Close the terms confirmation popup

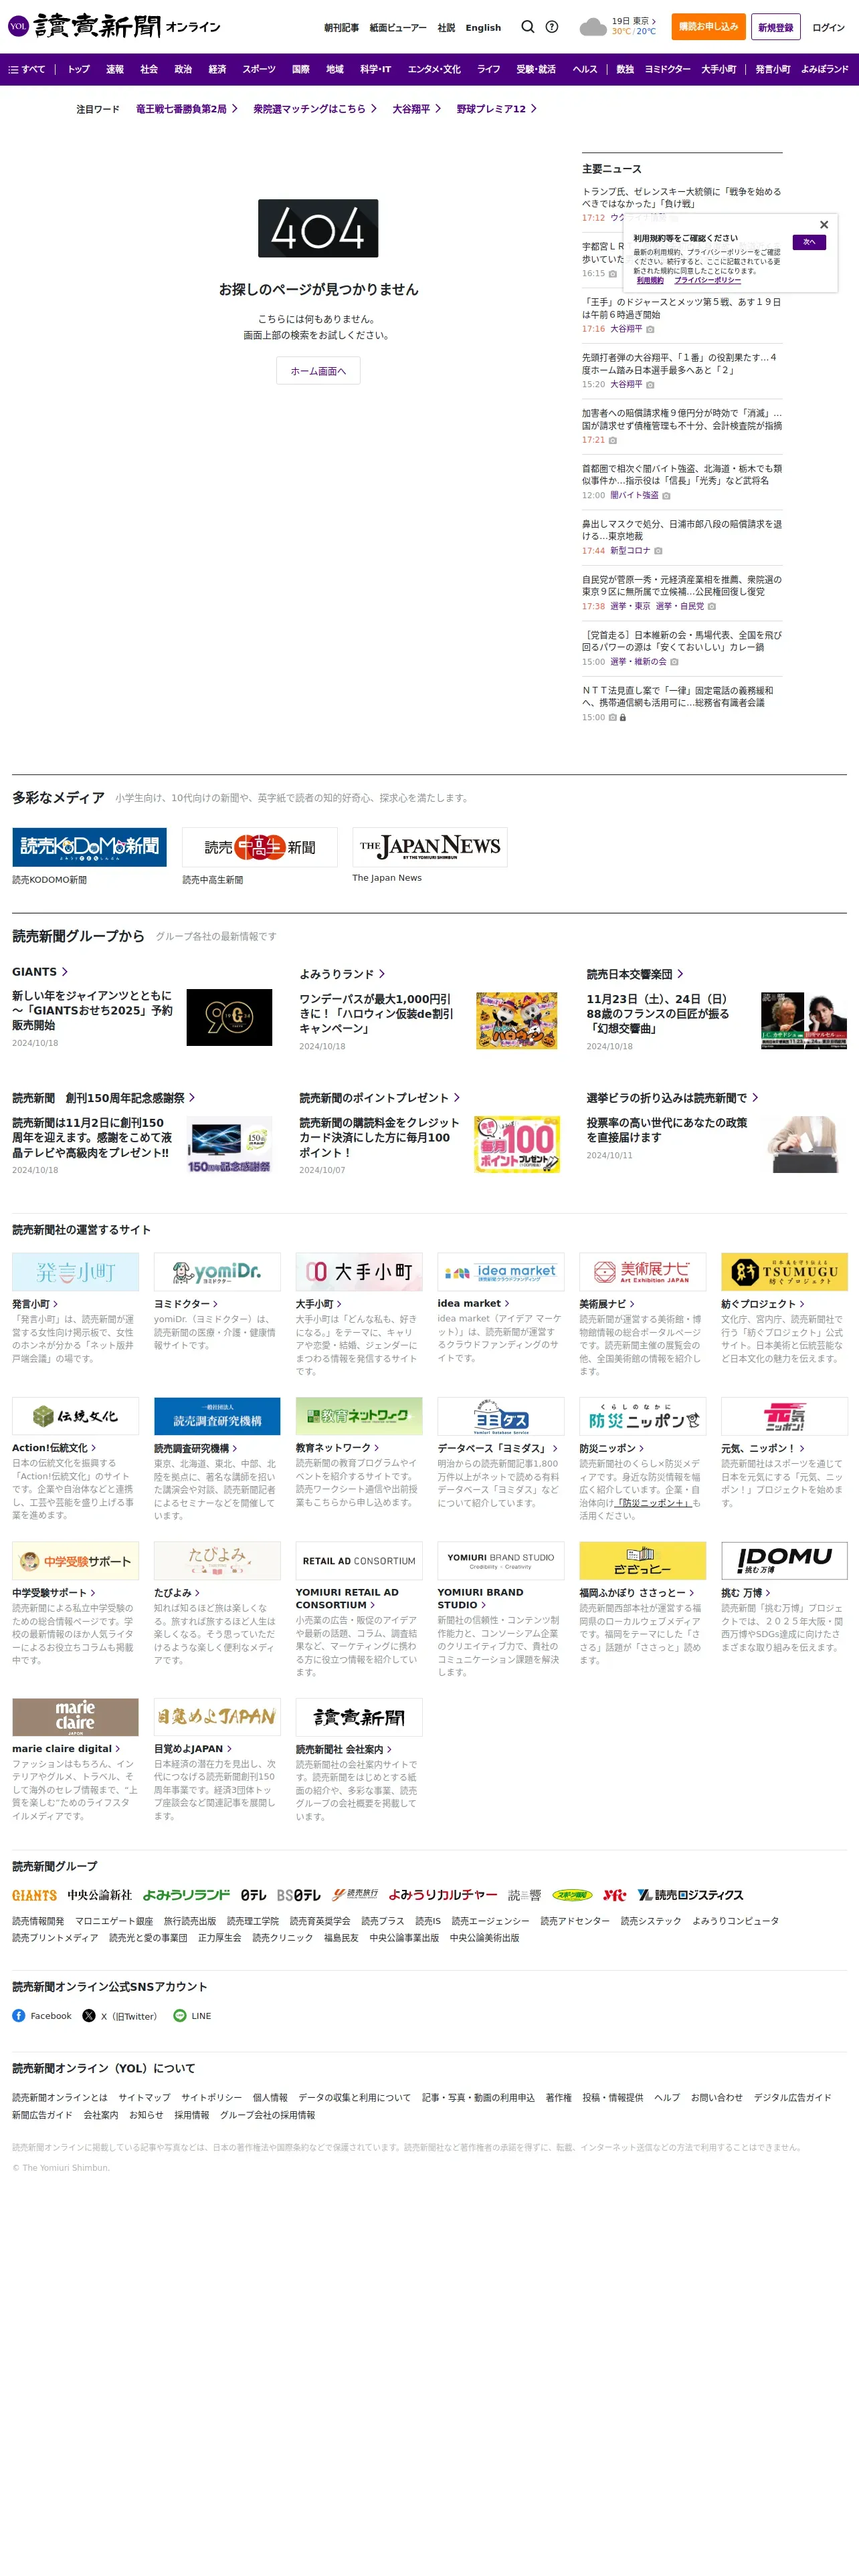tap(824, 225)
